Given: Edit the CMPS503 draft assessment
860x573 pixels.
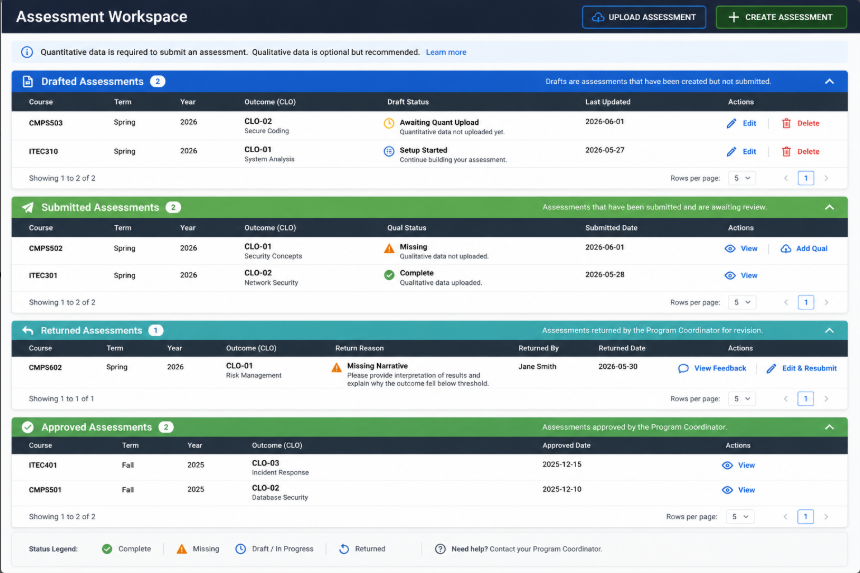Looking at the screenshot, I should (x=742, y=123).
